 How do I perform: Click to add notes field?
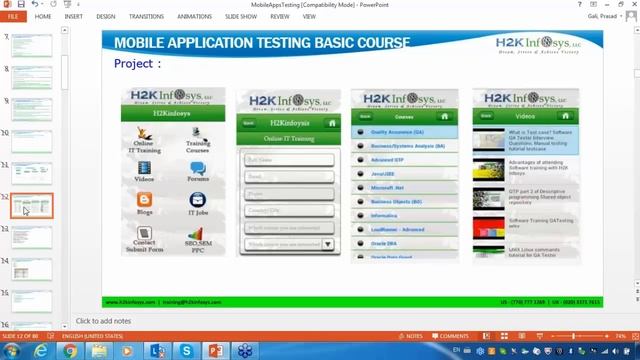(x=103, y=321)
